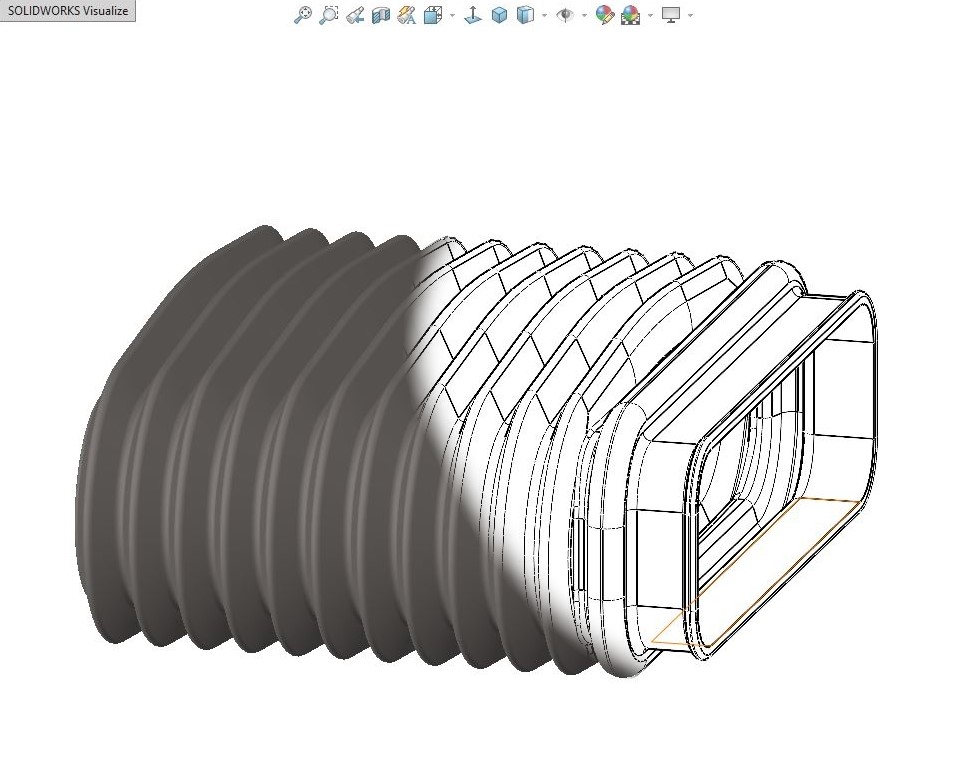Open the Display Style dropdown arrow
The height and width of the screenshot is (775, 959).
pos(544,15)
